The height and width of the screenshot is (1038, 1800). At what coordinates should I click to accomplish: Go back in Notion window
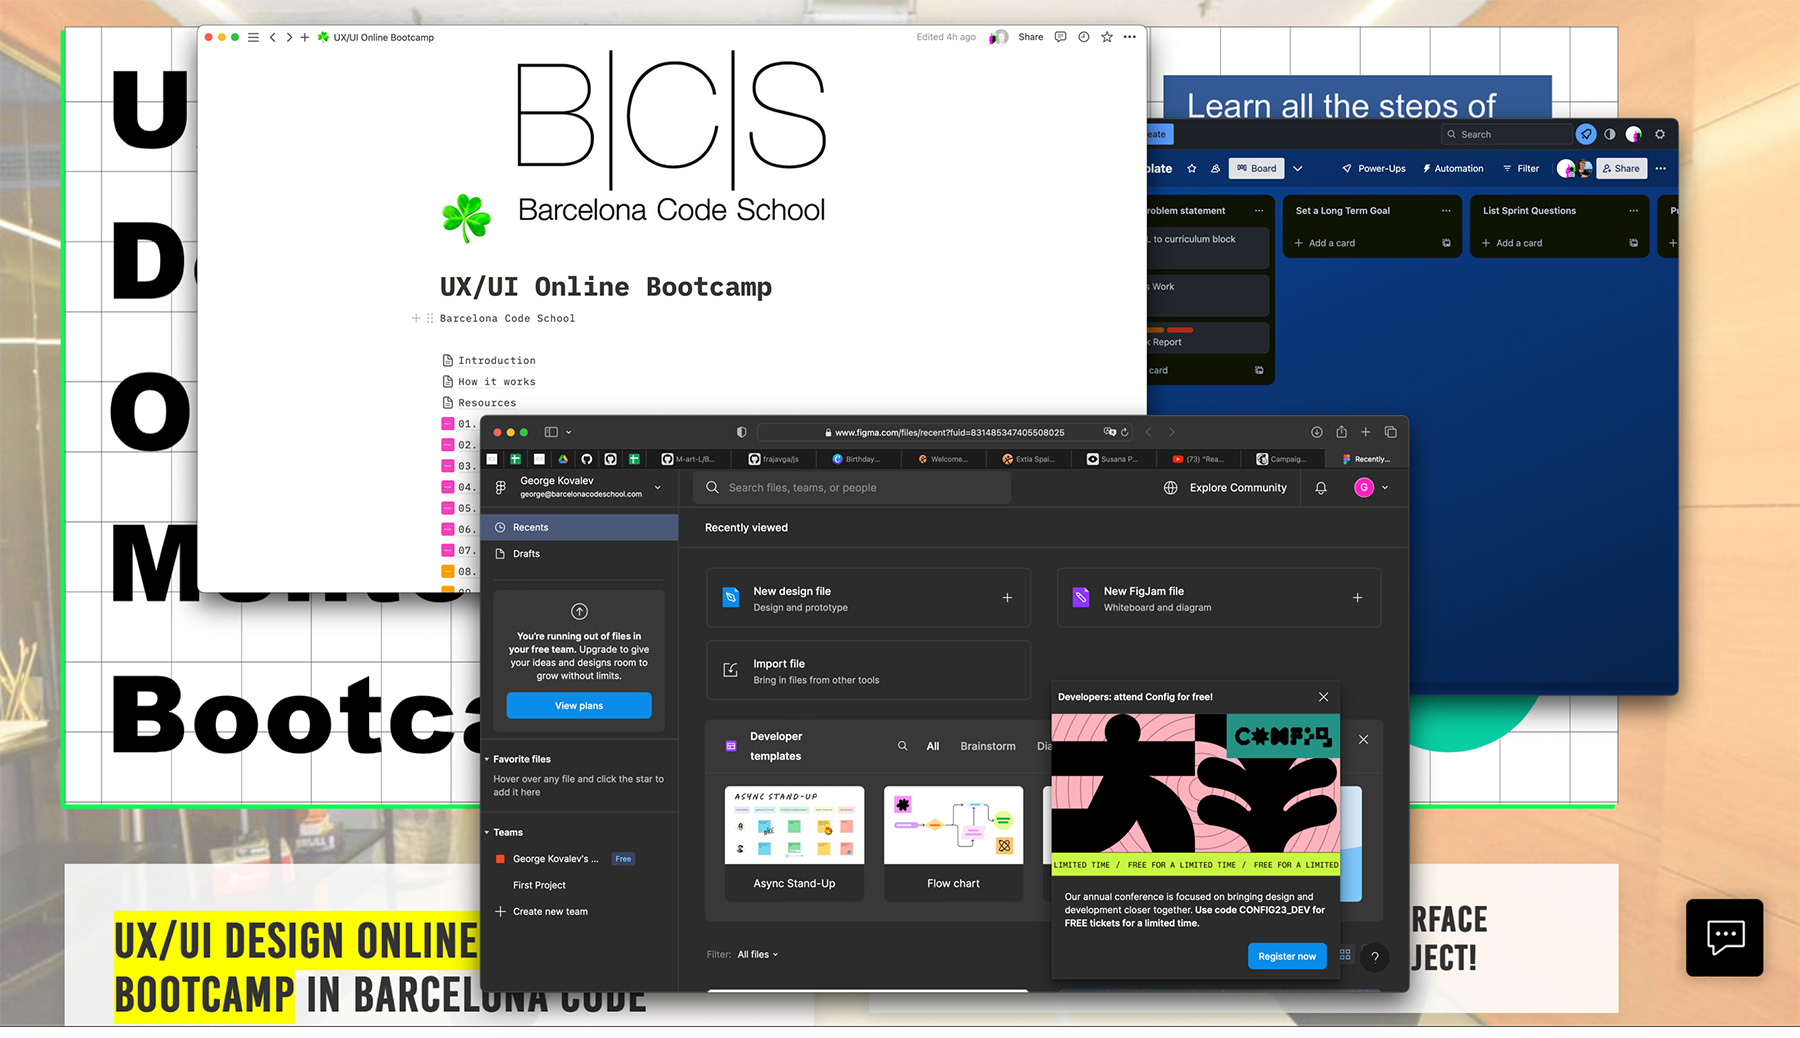coord(272,37)
